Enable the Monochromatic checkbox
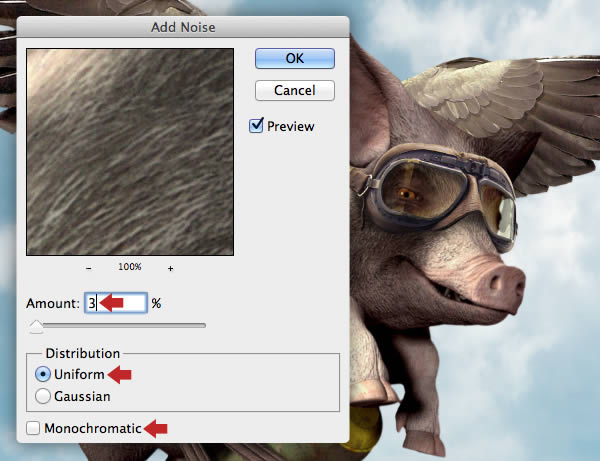600x461 pixels. 33,428
